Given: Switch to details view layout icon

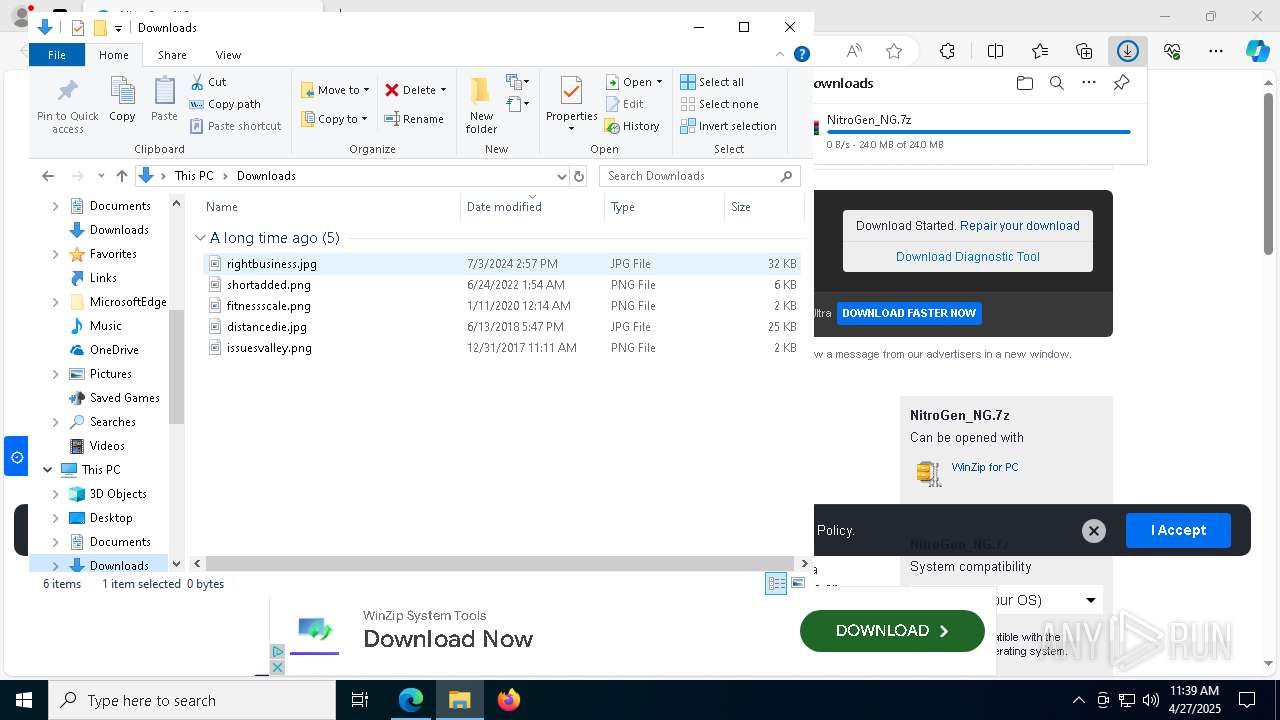Looking at the screenshot, I should [x=776, y=584].
